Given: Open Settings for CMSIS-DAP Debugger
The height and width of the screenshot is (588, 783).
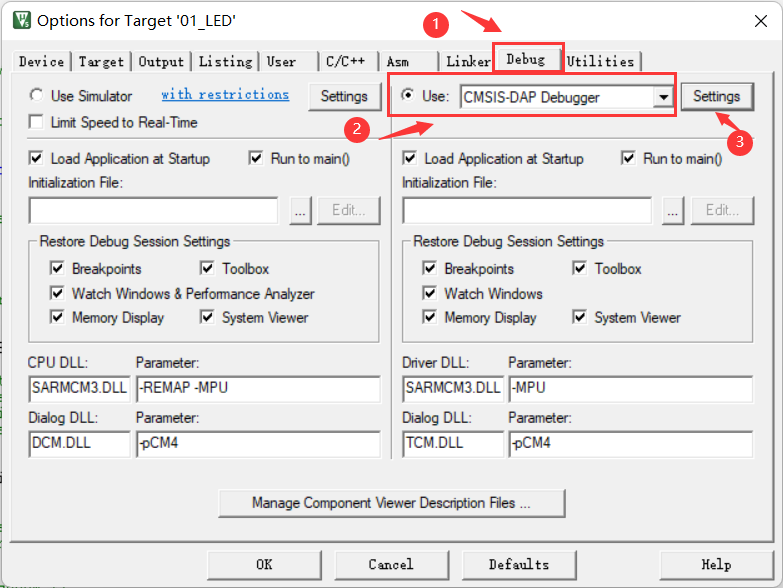Looking at the screenshot, I should pyautogui.click(x=716, y=96).
